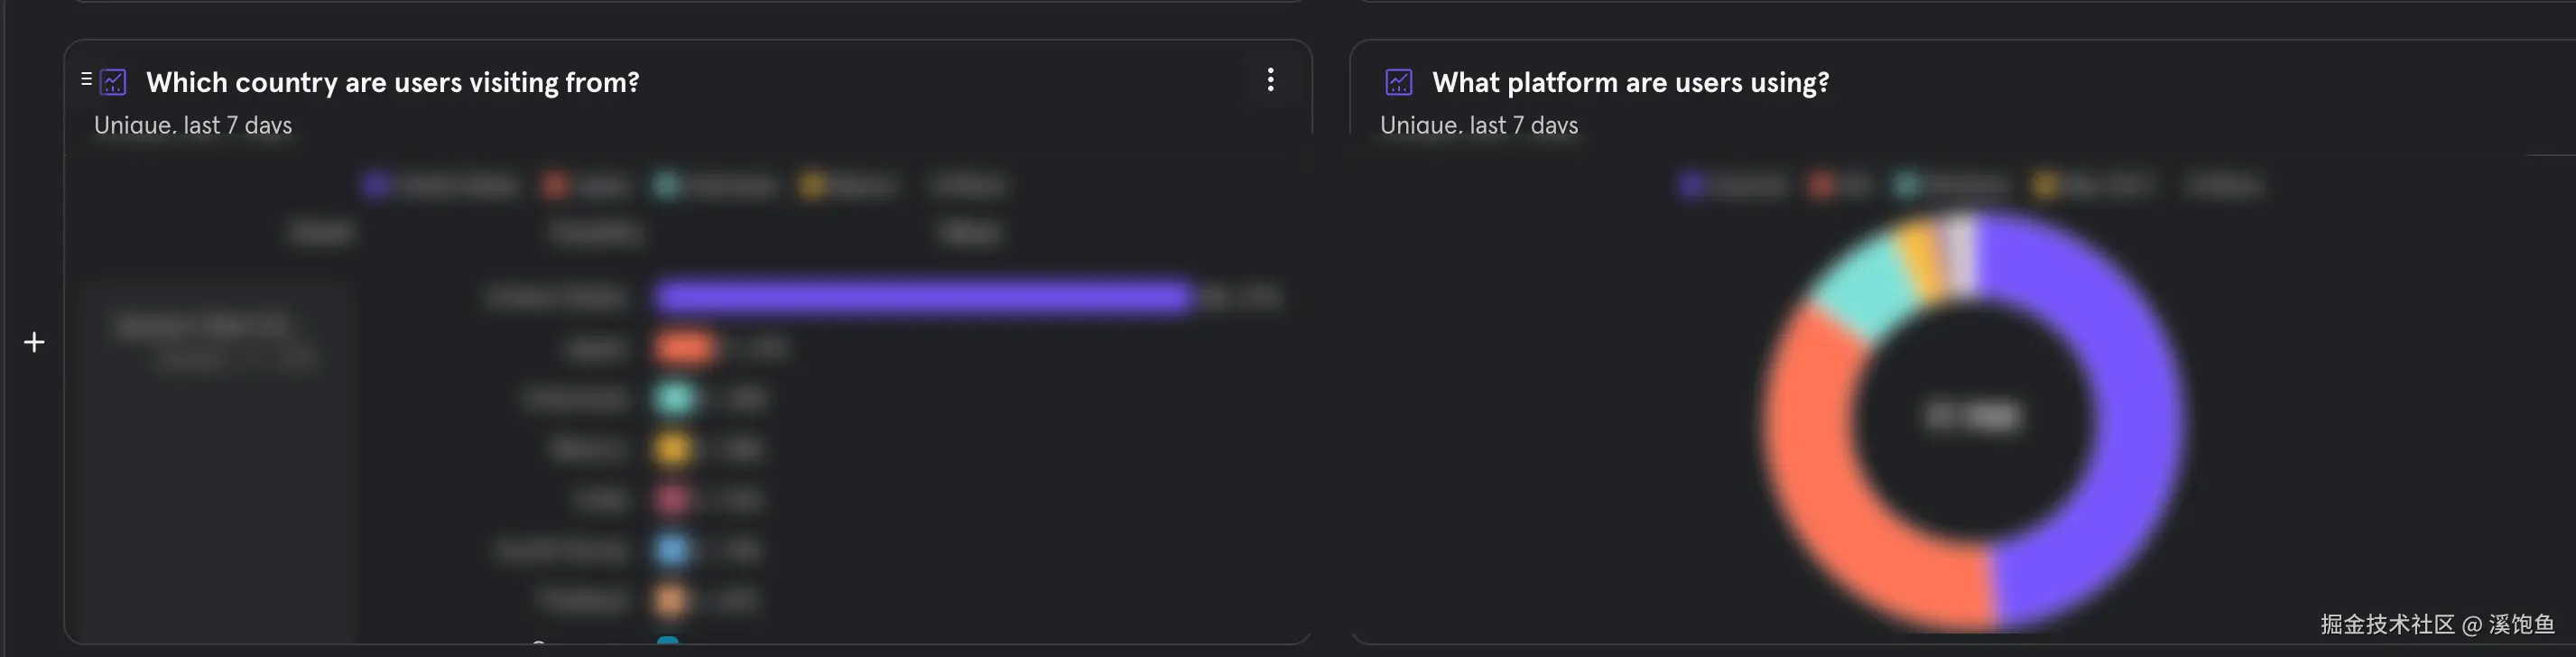The width and height of the screenshot is (2576, 657).
Task: Click the short red-orange bar in the country chart
Action: coord(685,348)
